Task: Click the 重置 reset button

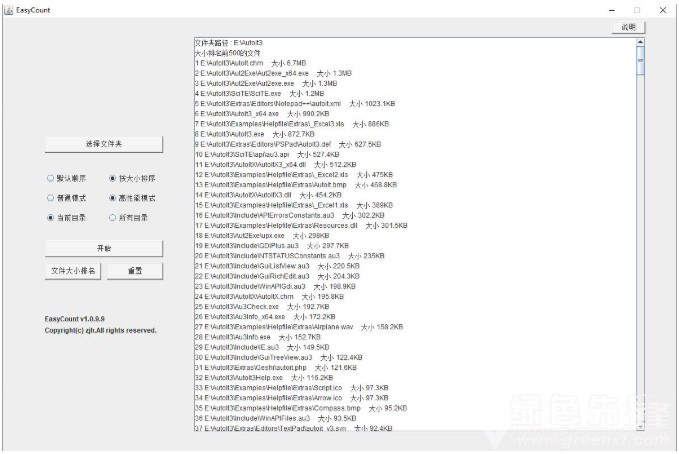Action: (135, 271)
